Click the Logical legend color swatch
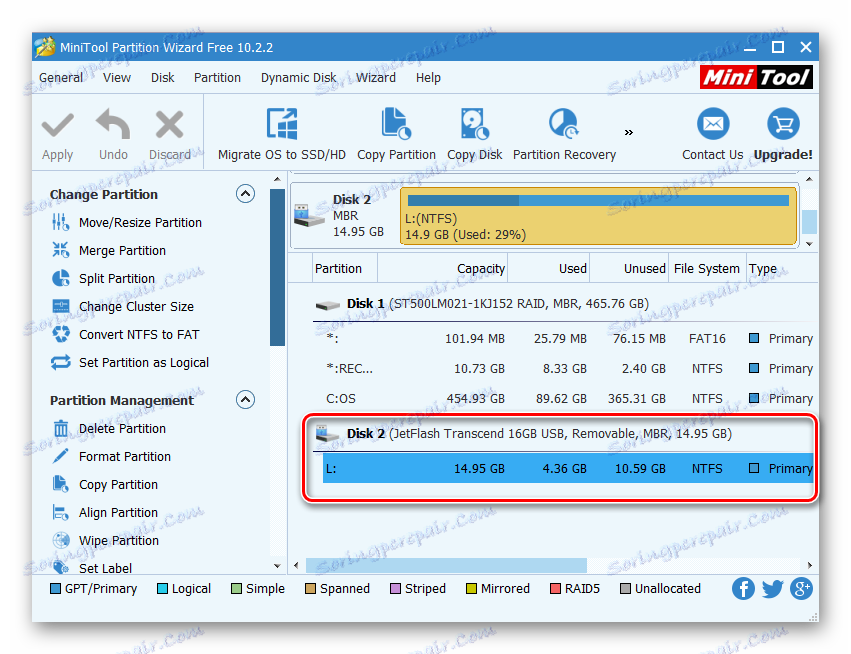 tap(162, 588)
